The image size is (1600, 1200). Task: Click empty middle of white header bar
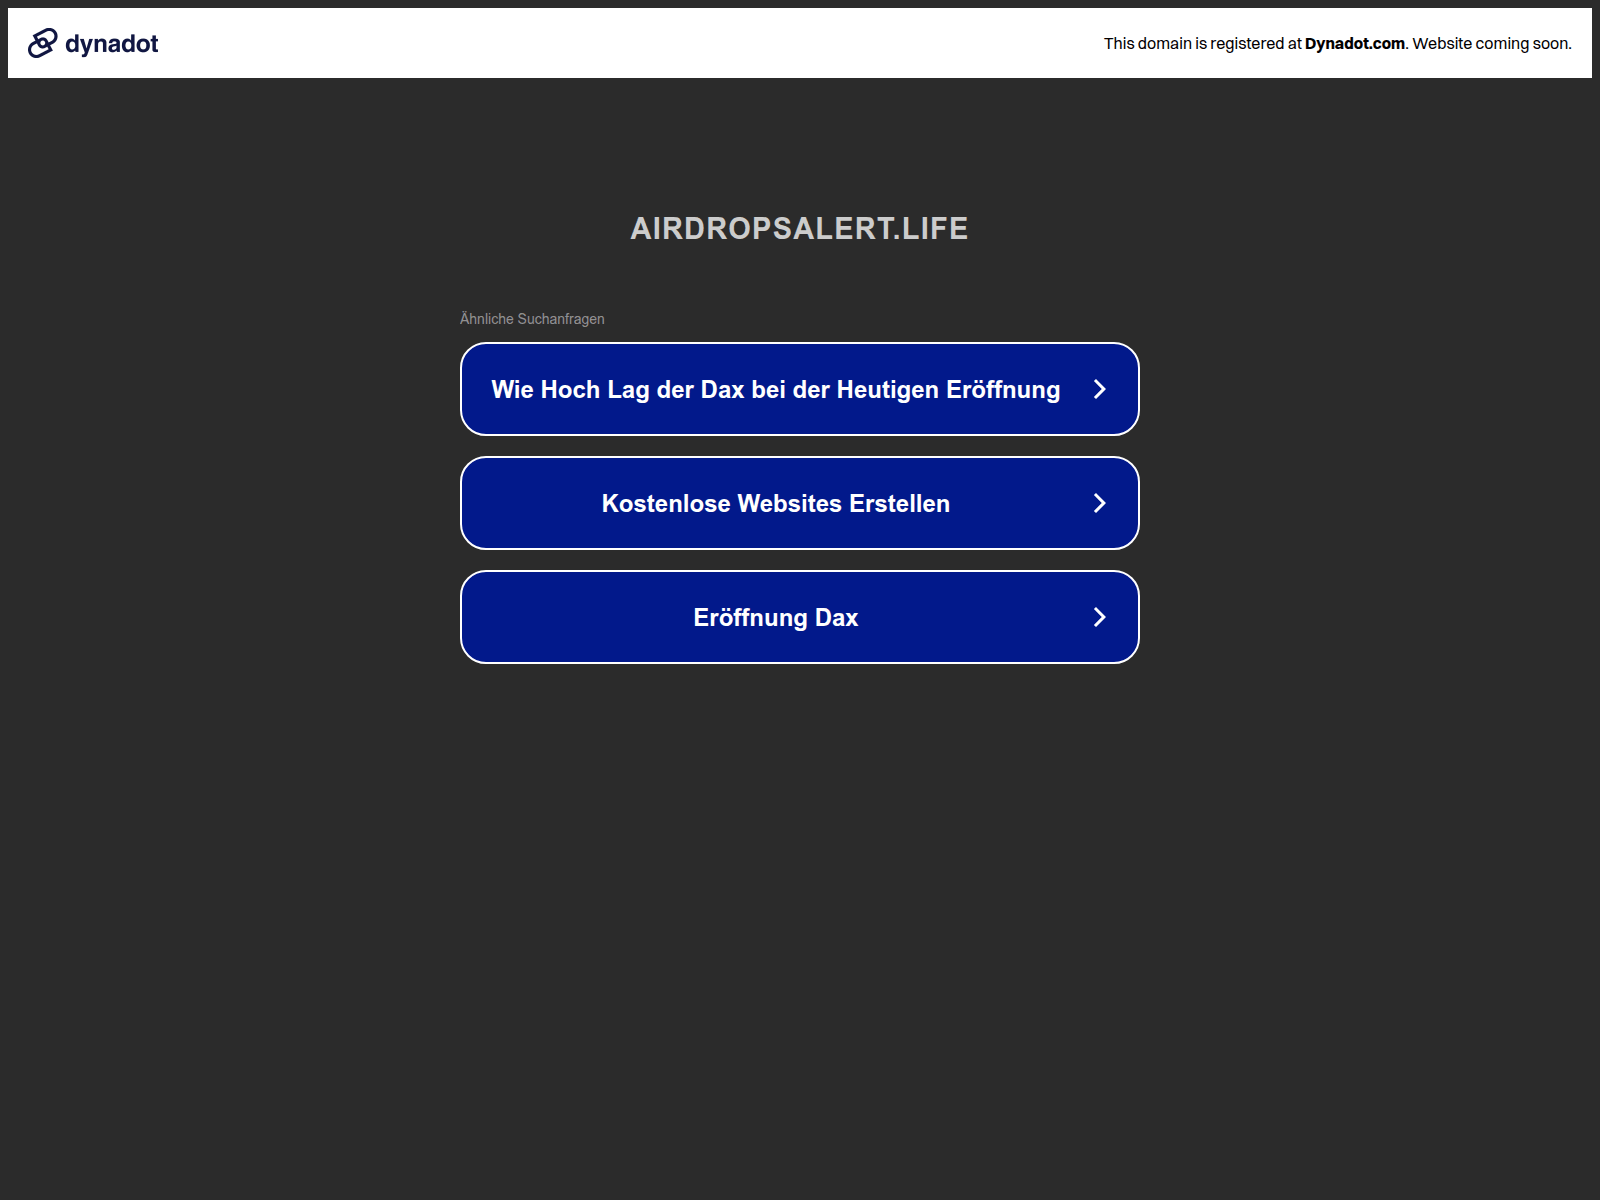pos(630,43)
